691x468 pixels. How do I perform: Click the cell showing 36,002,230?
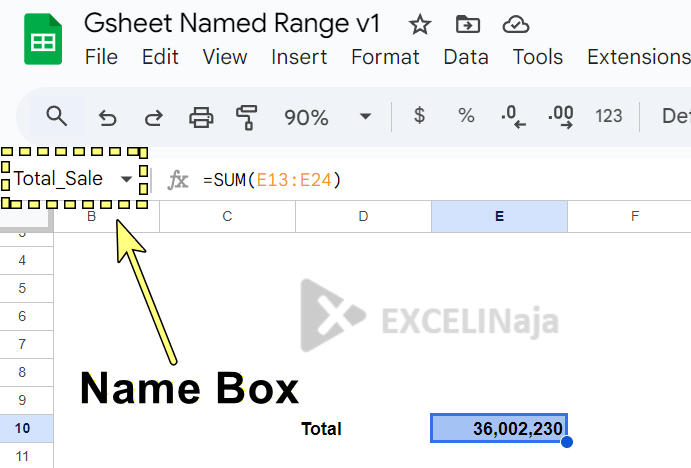click(499, 428)
